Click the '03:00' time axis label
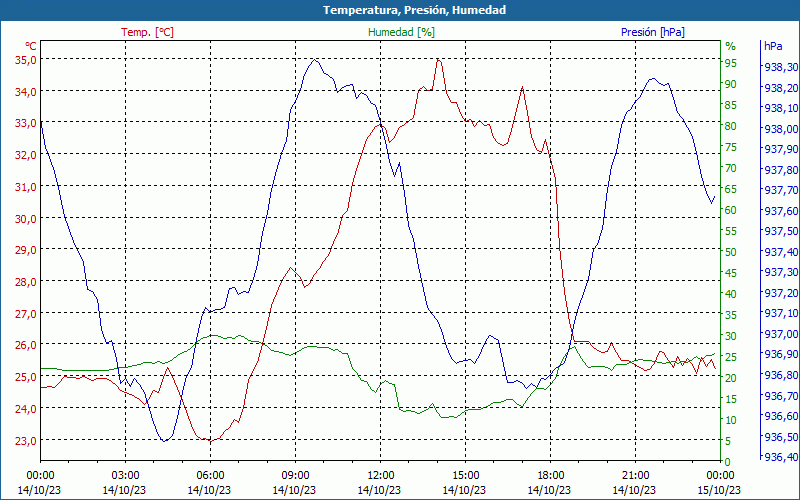800x500 pixels. point(125,476)
